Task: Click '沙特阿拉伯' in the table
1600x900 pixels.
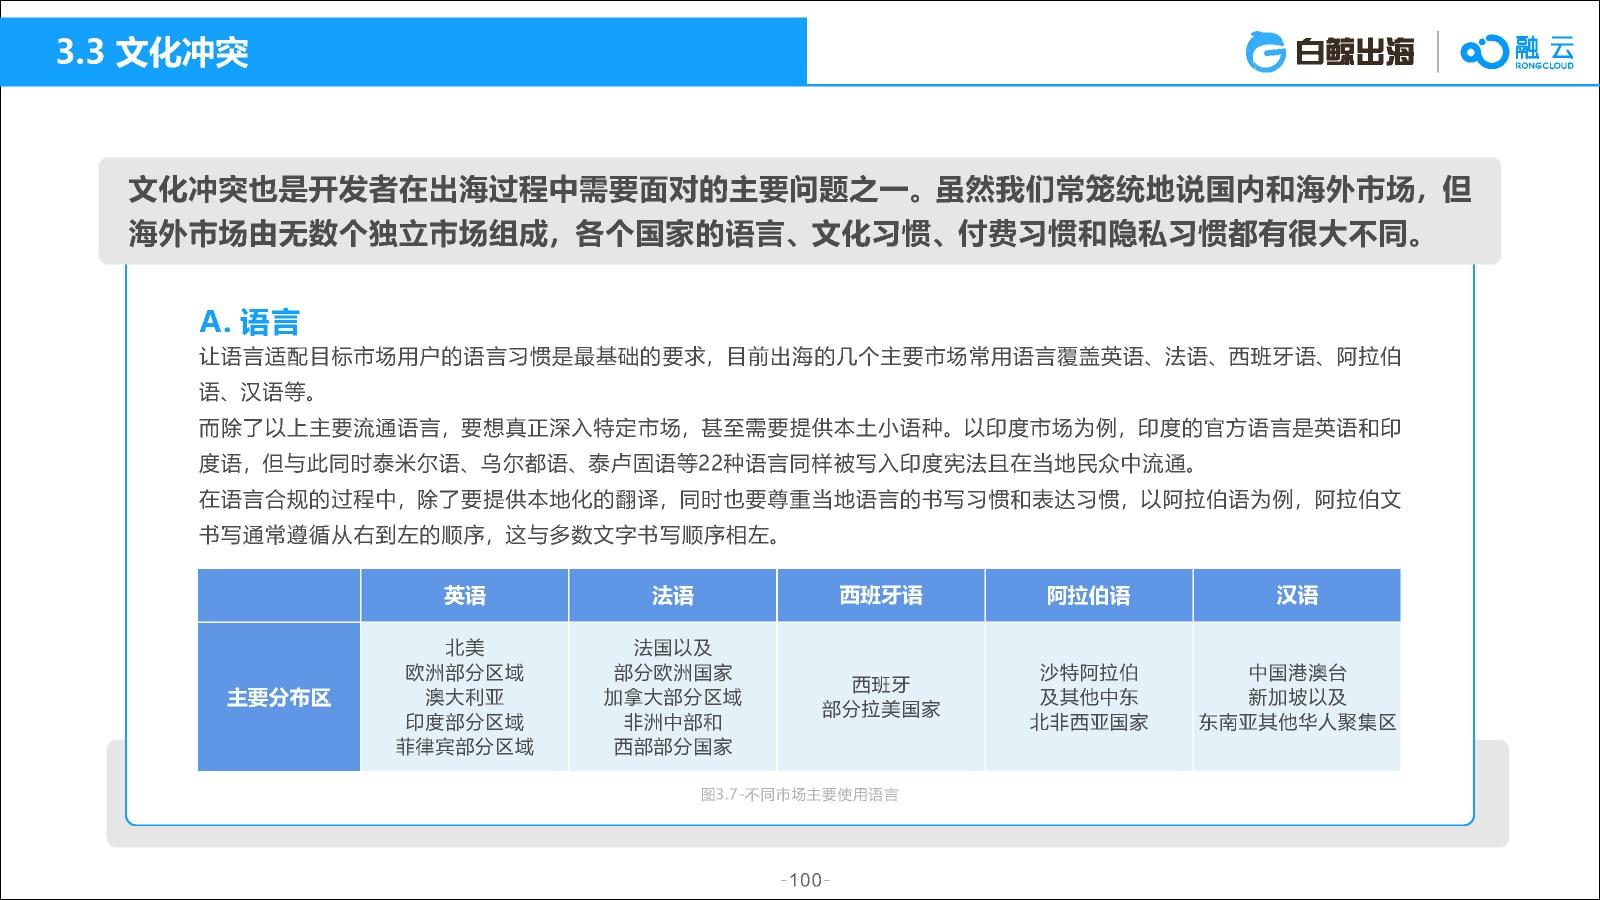Action: click(x=1089, y=673)
